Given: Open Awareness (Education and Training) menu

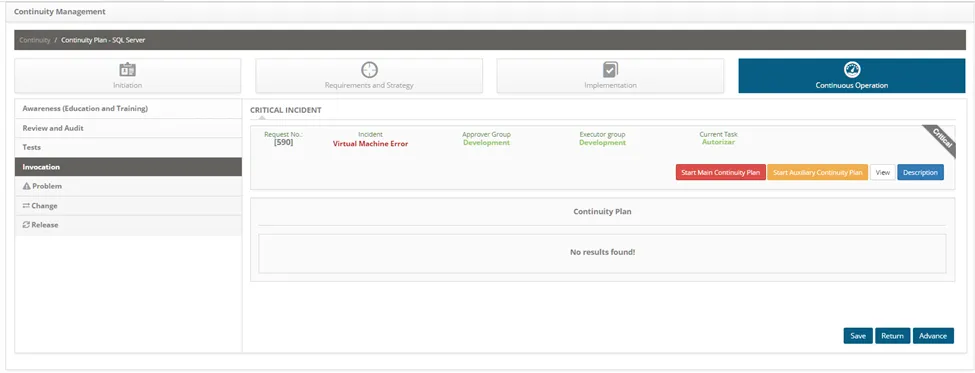Looking at the screenshot, I should [x=128, y=109].
